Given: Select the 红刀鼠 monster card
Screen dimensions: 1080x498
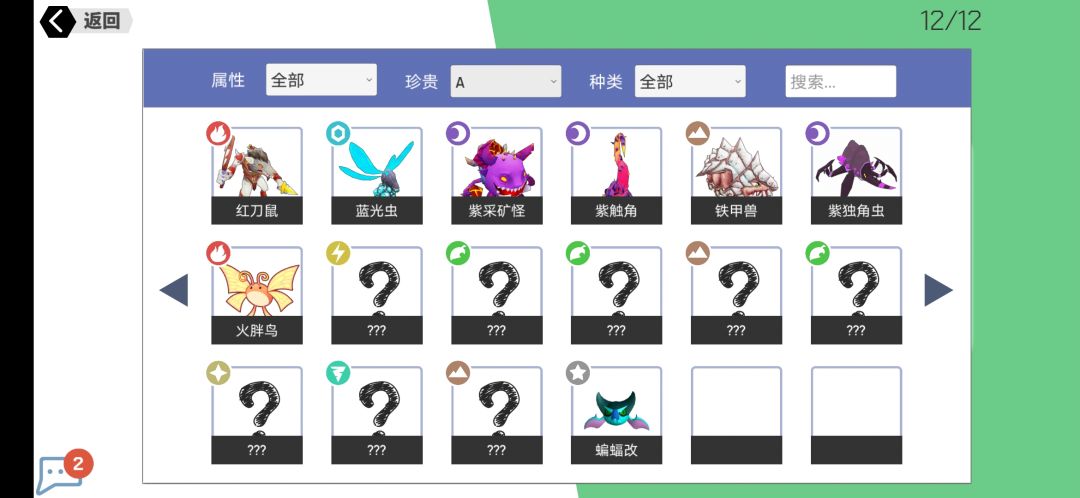Looking at the screenshot, I should [x=257, y=176].
